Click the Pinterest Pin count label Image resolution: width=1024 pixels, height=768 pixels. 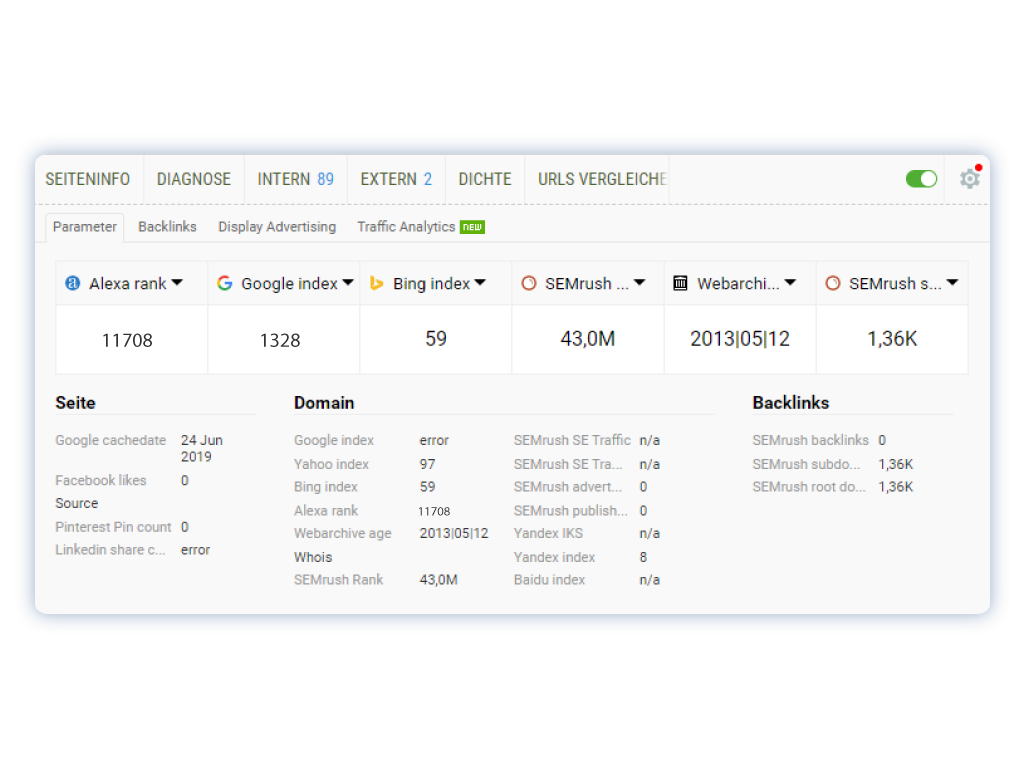[x=113, y=527]
